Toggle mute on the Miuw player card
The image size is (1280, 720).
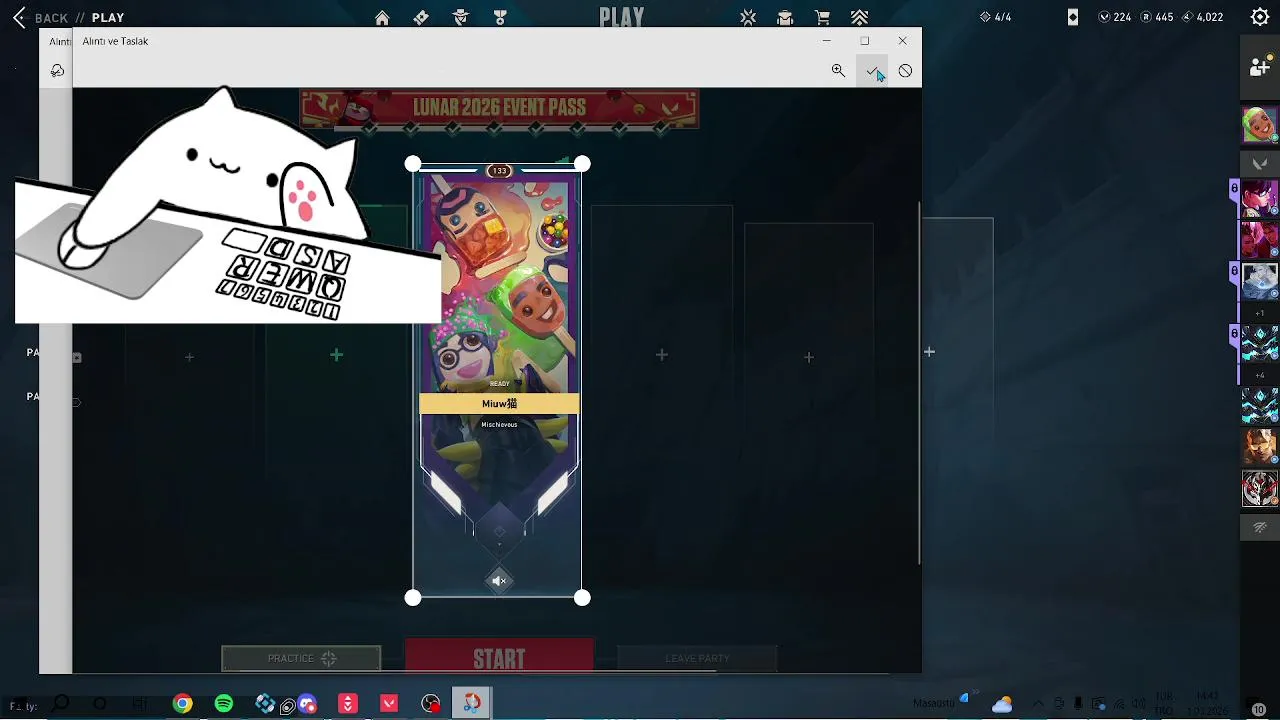click(499, 581)
